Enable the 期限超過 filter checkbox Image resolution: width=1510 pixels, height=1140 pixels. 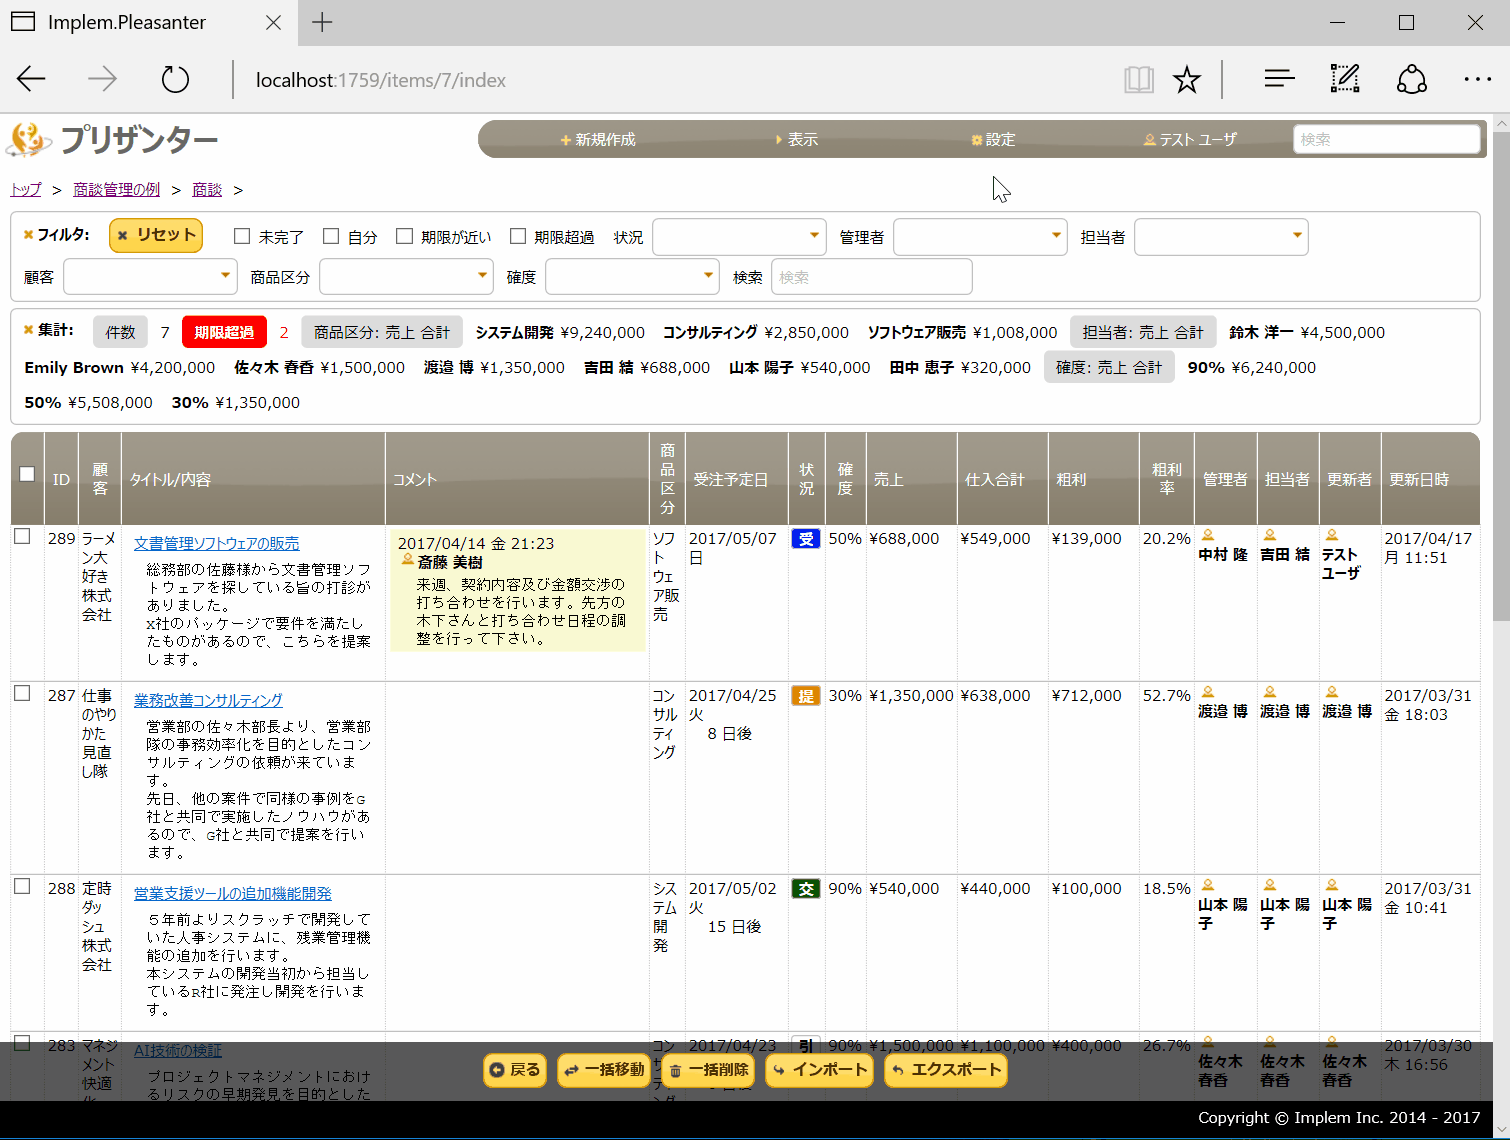point(518,236)
